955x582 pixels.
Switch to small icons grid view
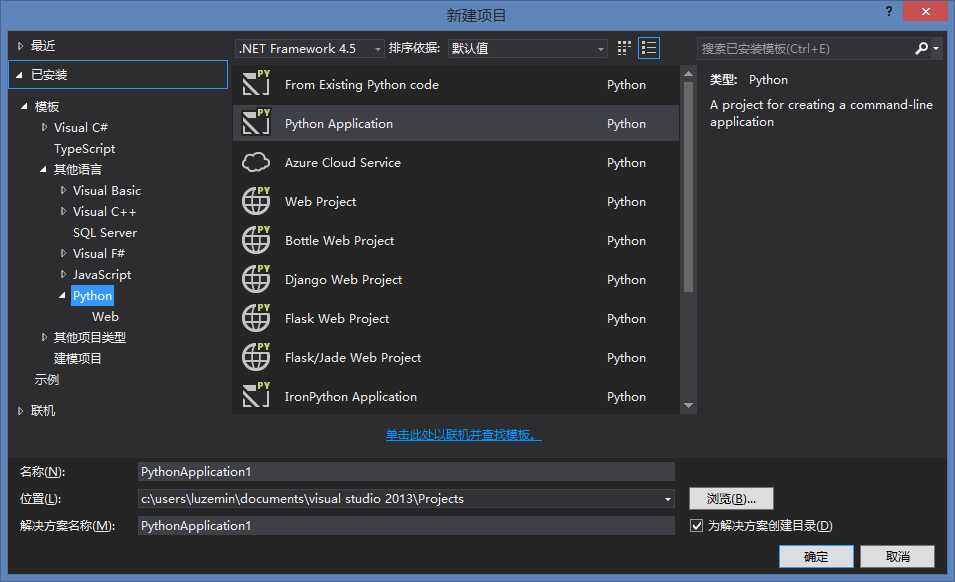(624, 48)
